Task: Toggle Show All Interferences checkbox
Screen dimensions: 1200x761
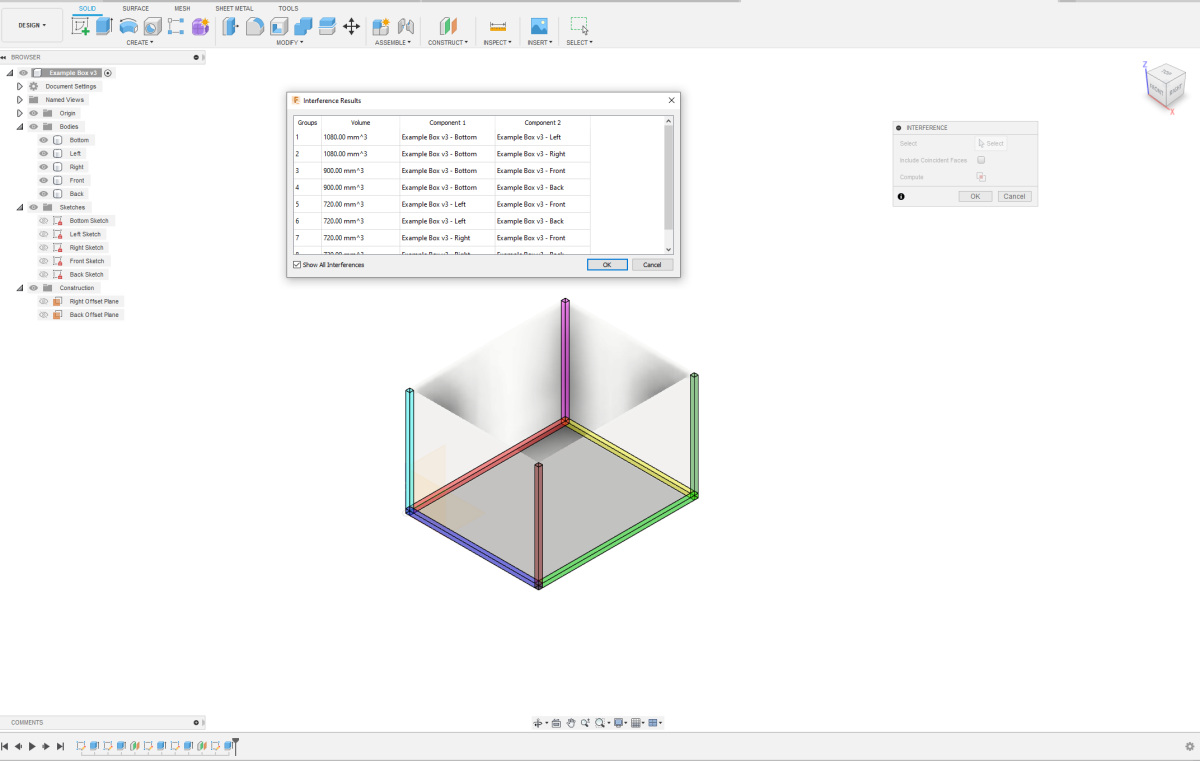Action: (297, 265)
